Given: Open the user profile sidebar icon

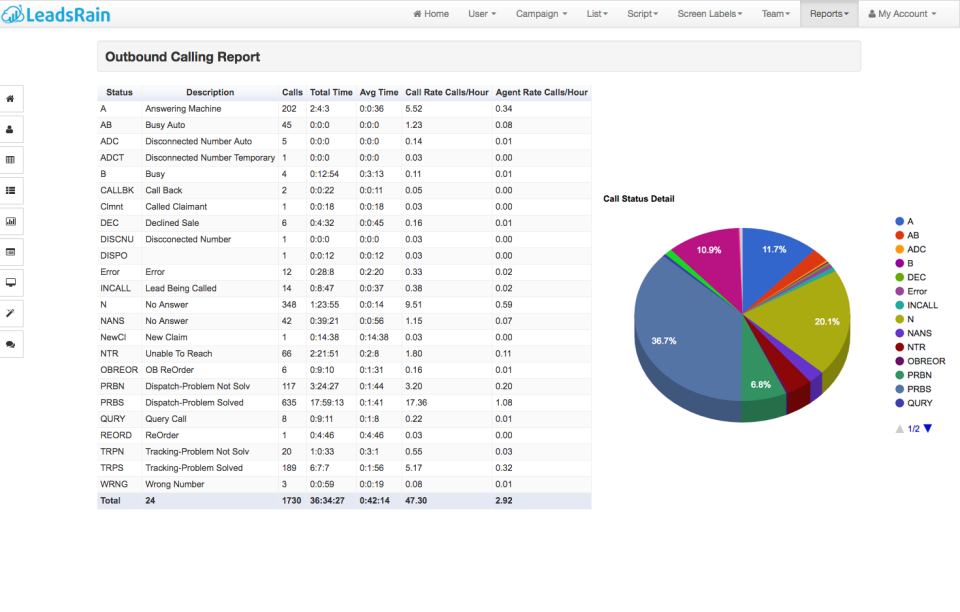Looking at the screenshot, I should coord(11,129).
